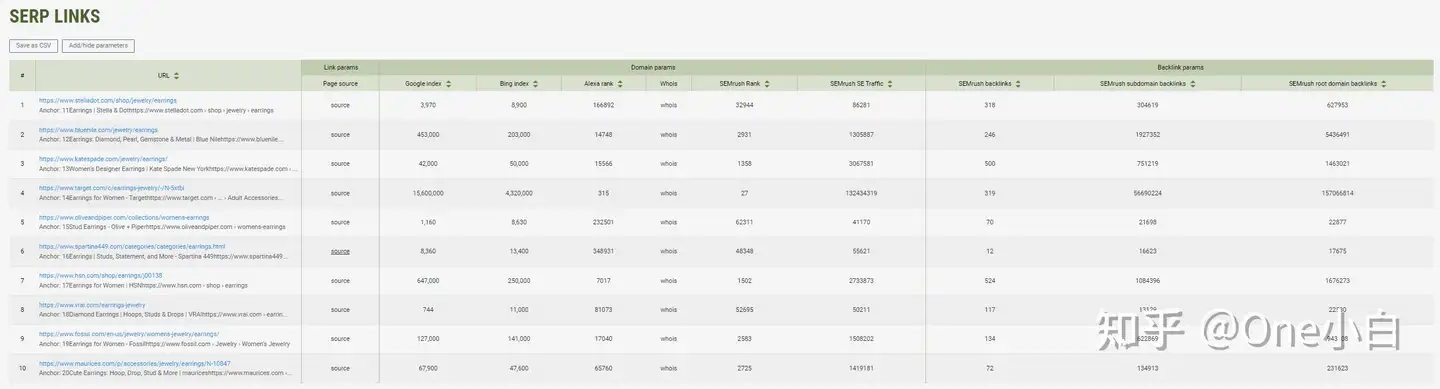
Task: View page source for stelladot.com row
Action: 340,105
